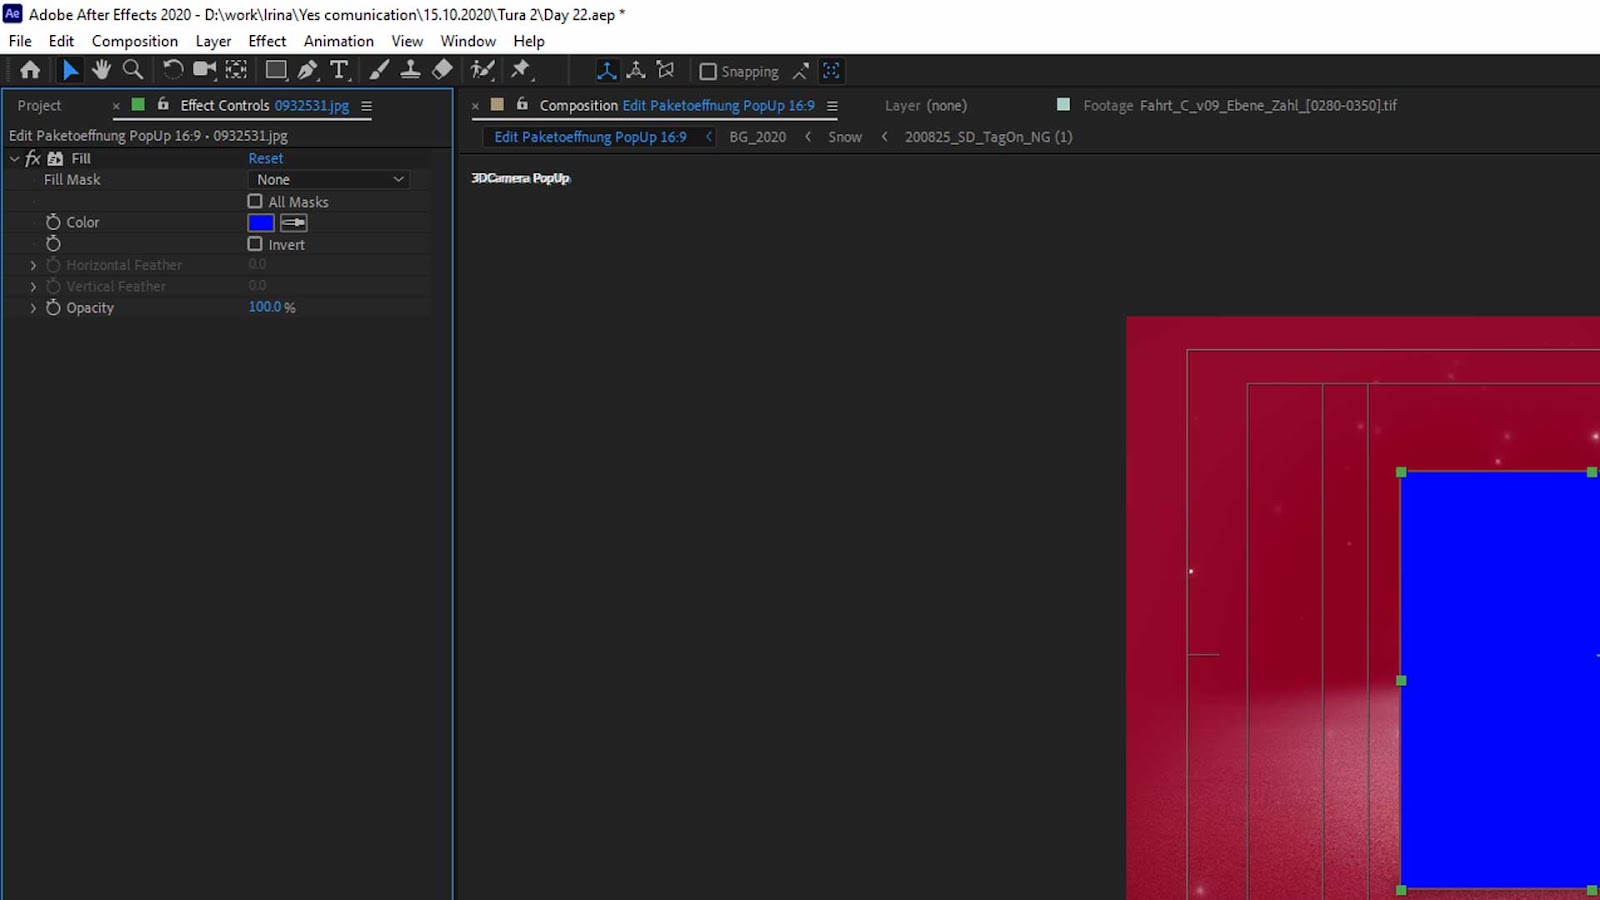Switch to Local Axis mode
The height and width of the screenshot is (900, 1600).
tap(607, 70)
